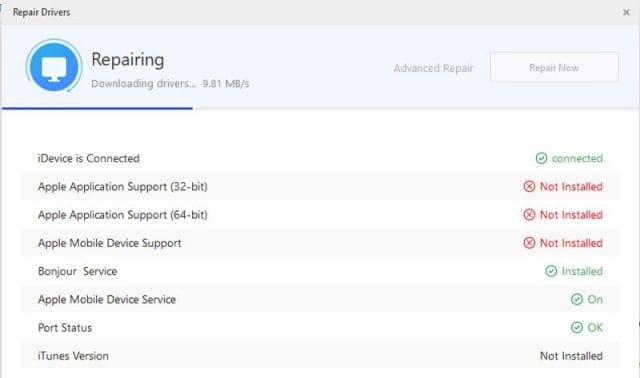Click the Repairing heading
The height and width of the screenshot is (378, 640).
coord(128,60)
